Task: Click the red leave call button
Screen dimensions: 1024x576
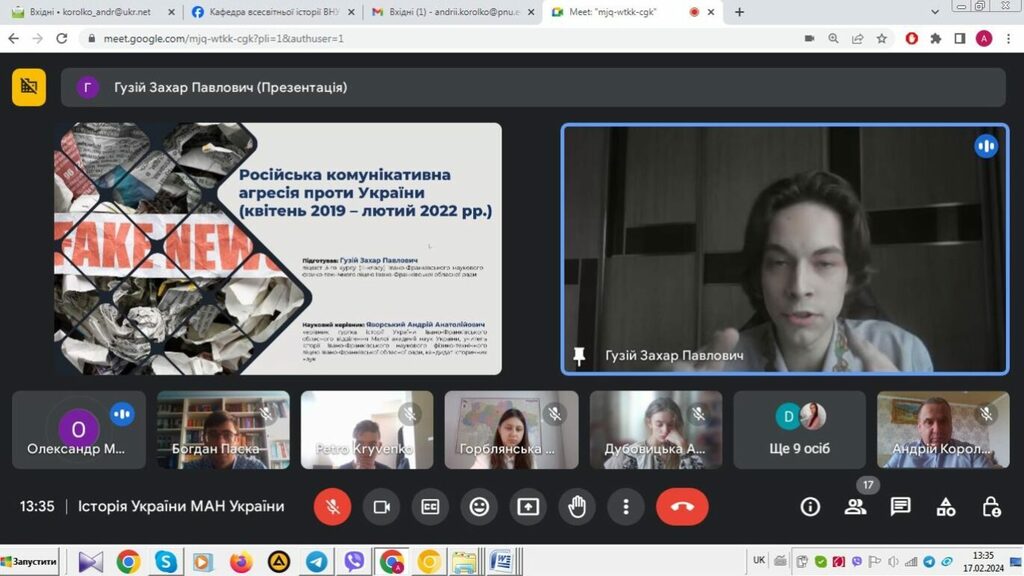Action: 682,507
